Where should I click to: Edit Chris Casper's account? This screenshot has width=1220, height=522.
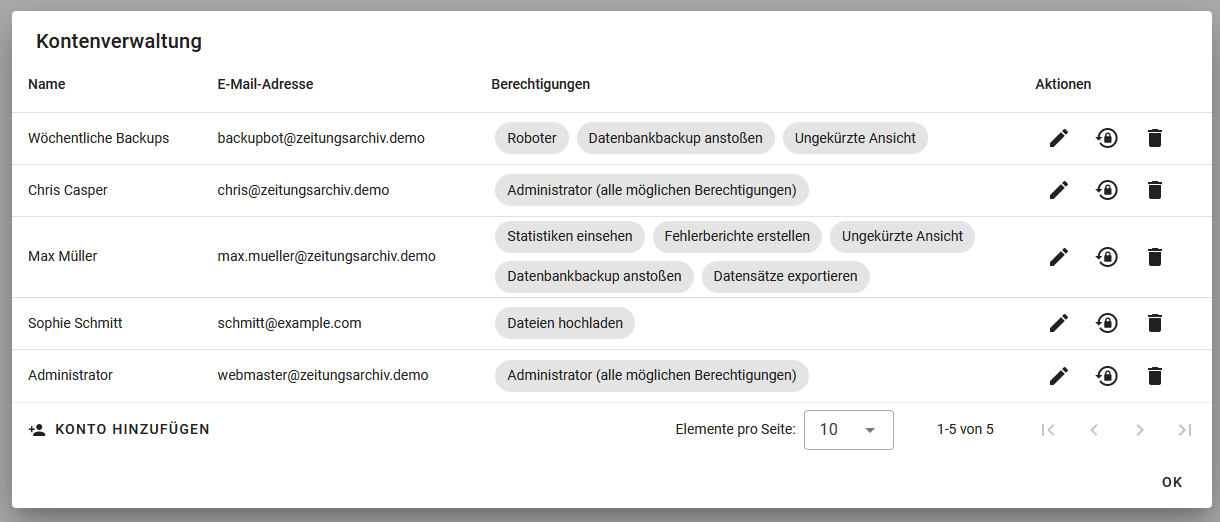(1059, 190)
